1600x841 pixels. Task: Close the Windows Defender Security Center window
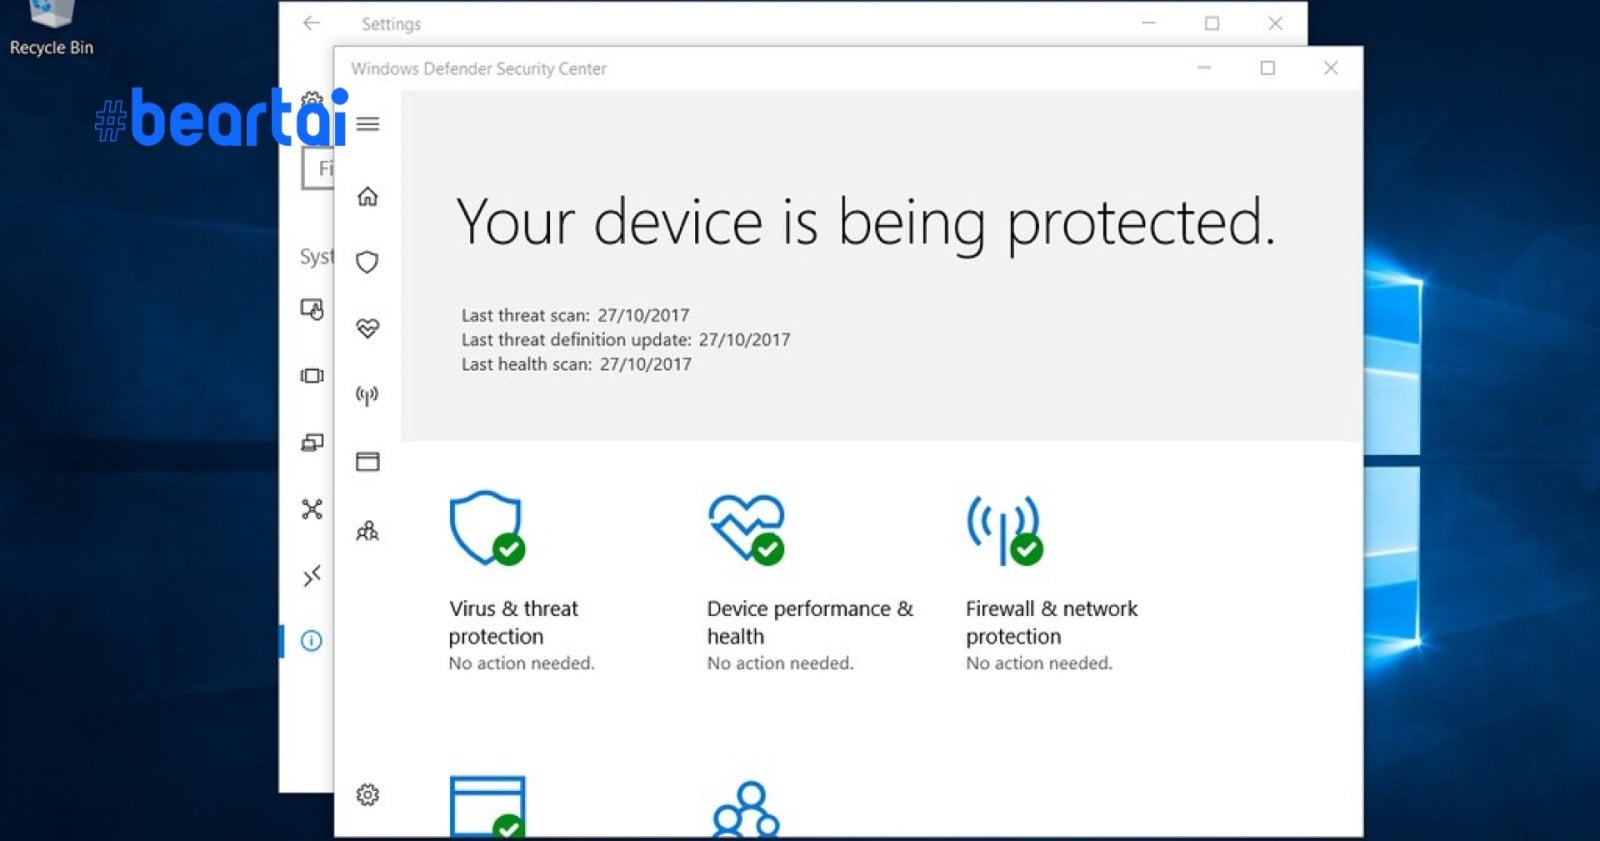pos(1330,68)
